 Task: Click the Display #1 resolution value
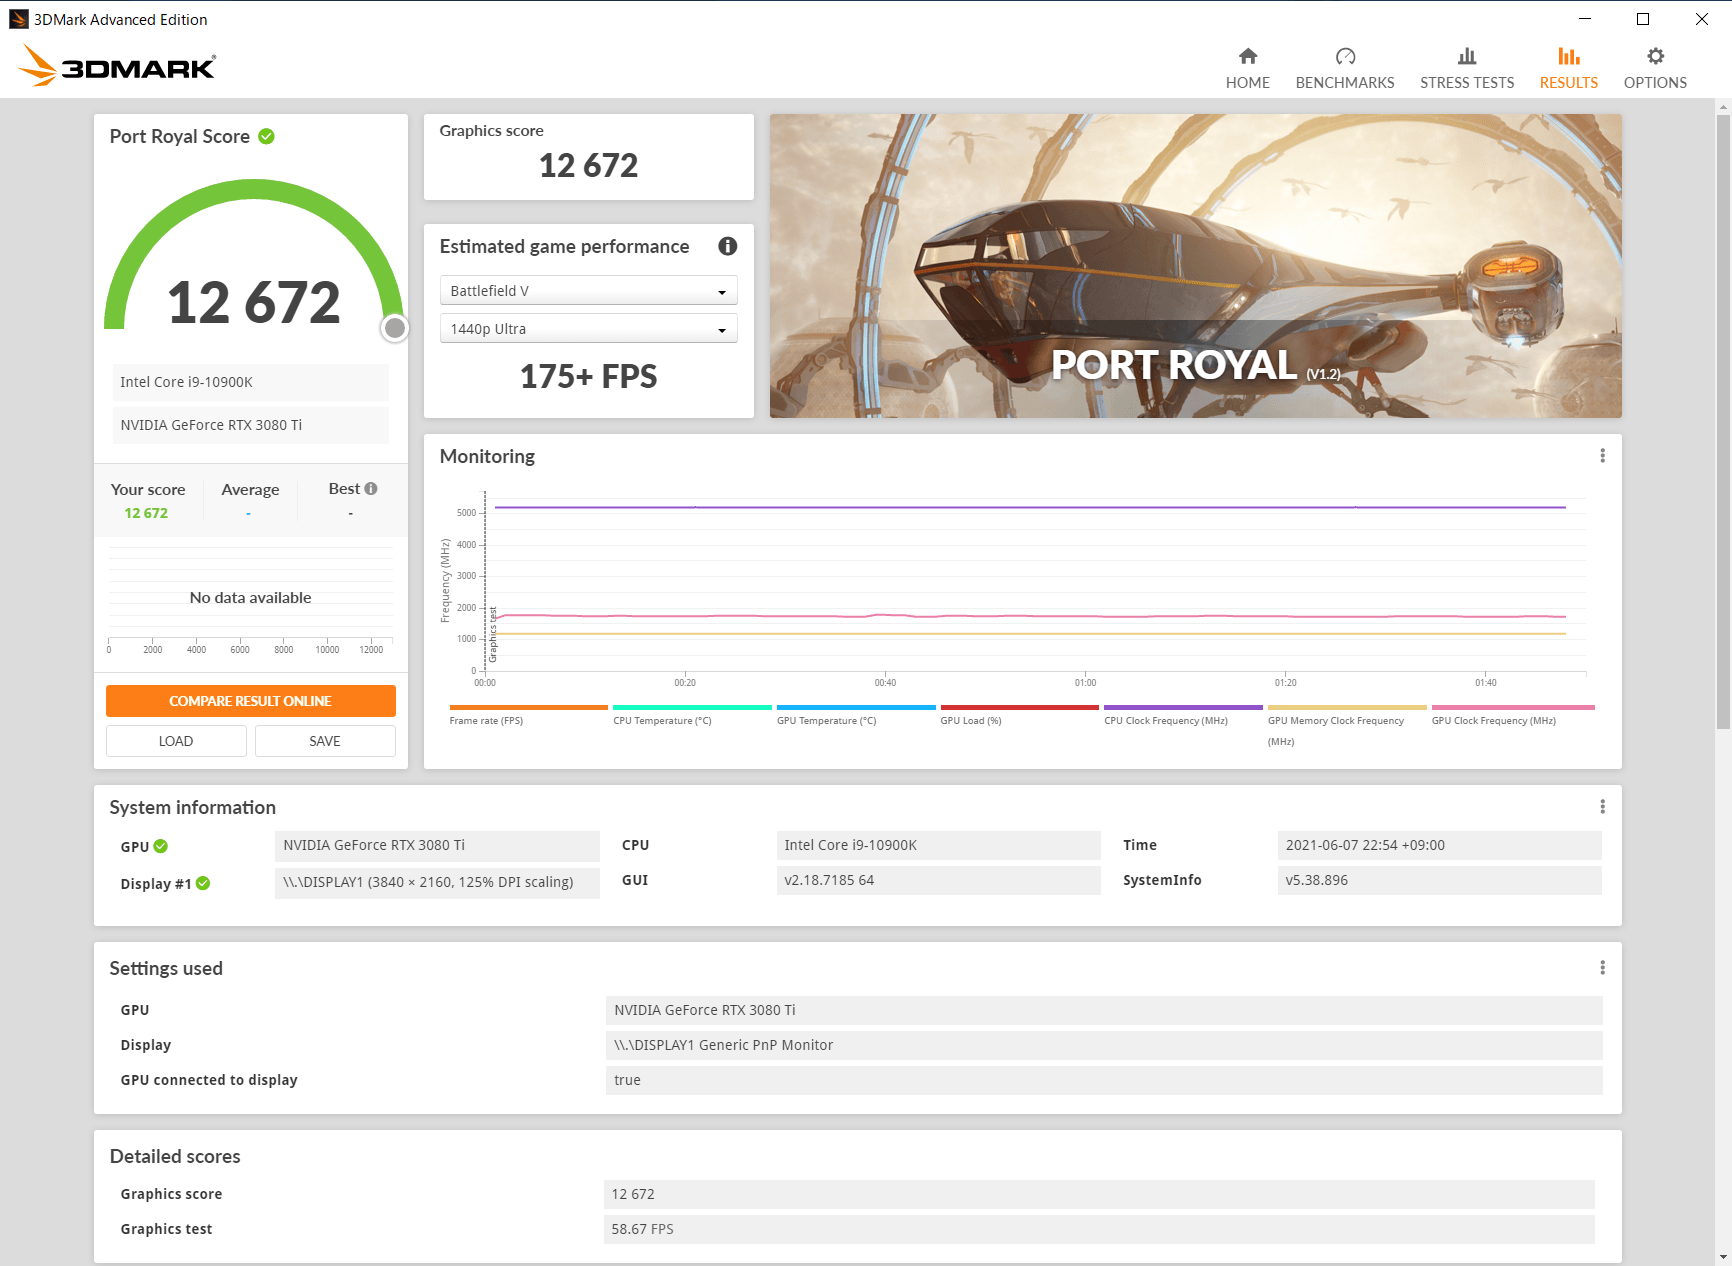pyautogui.click(x=437, y=882)
